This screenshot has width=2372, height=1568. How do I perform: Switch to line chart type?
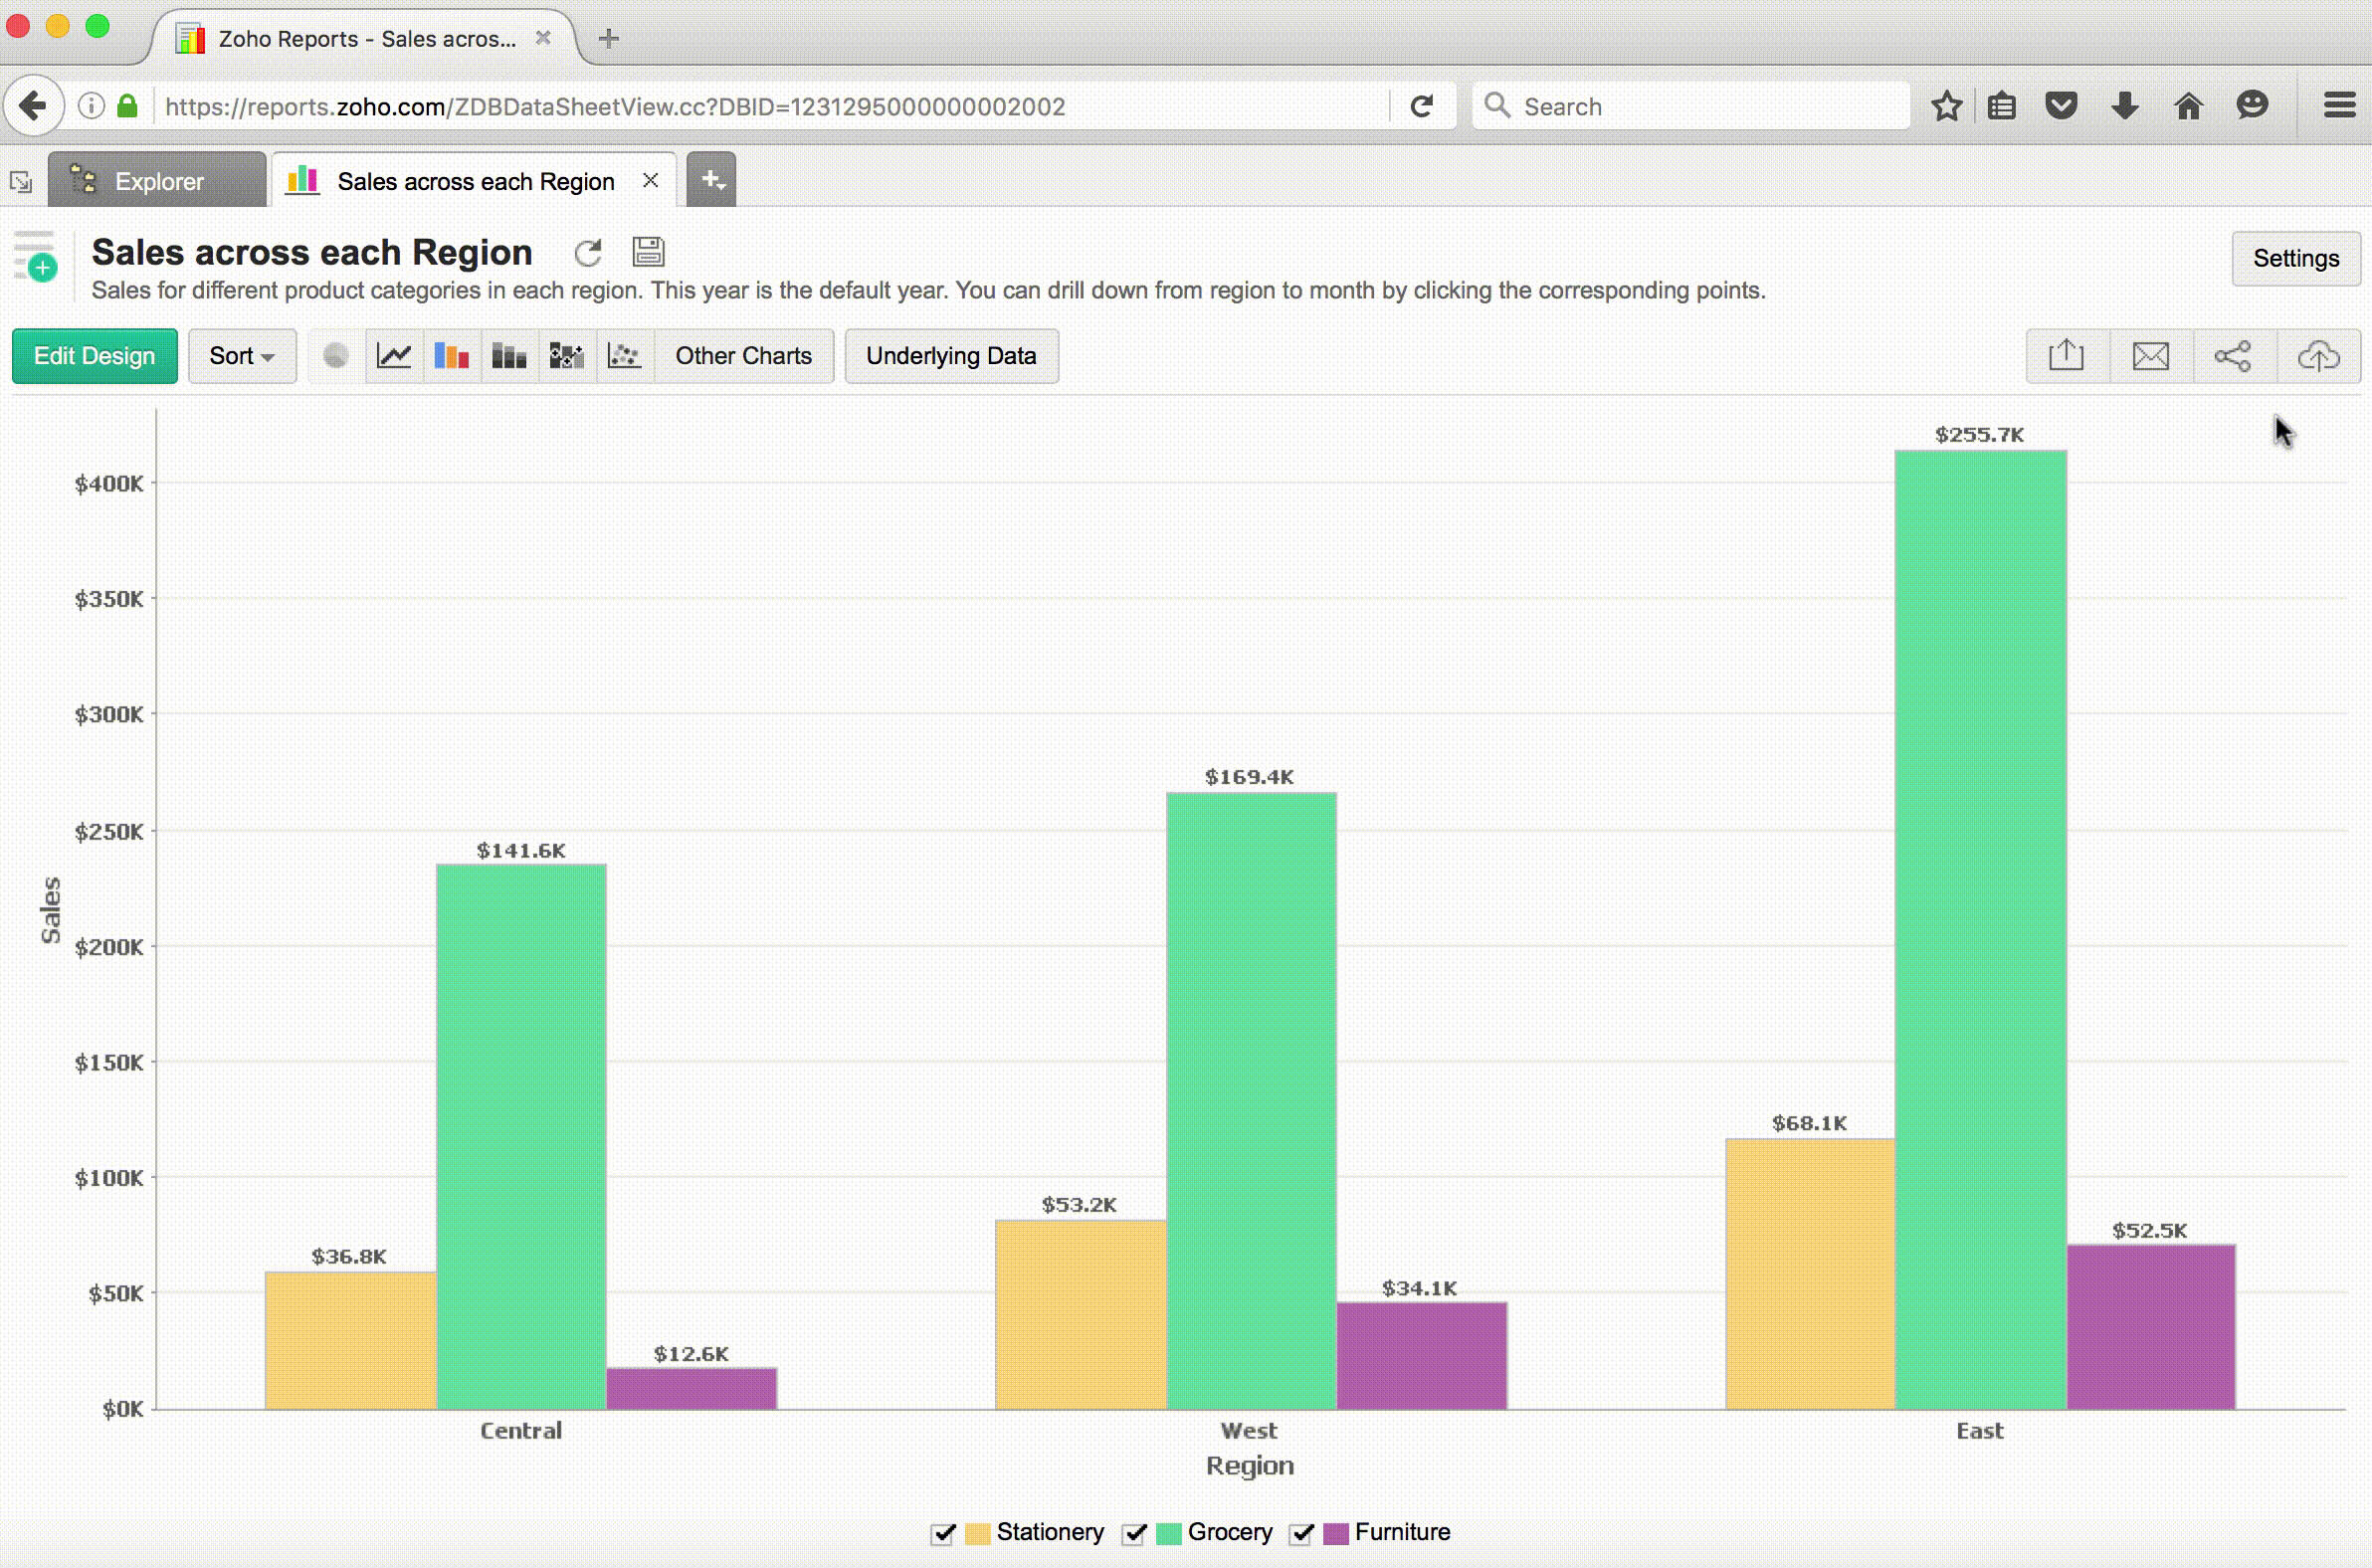click(x=394, y=356)
